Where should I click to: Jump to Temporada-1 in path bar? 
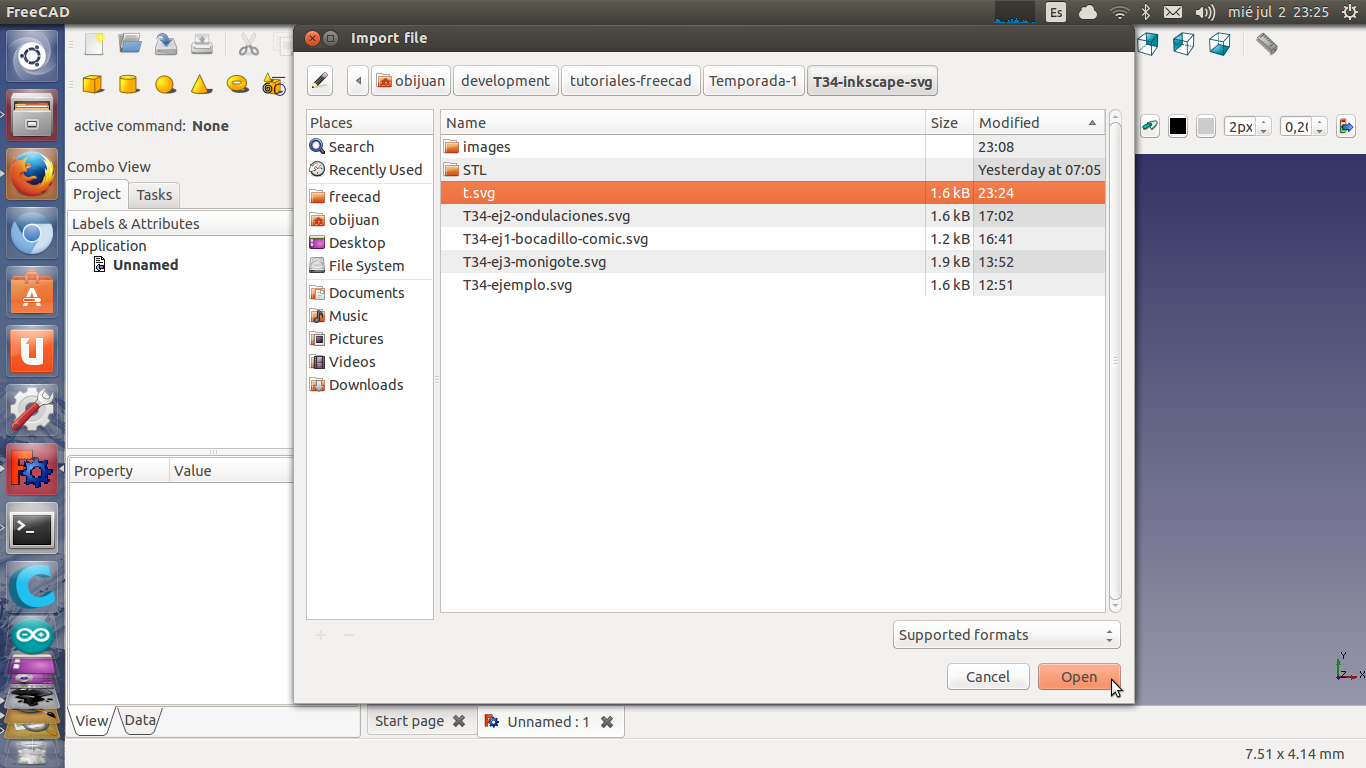click(x=753, y=81)
